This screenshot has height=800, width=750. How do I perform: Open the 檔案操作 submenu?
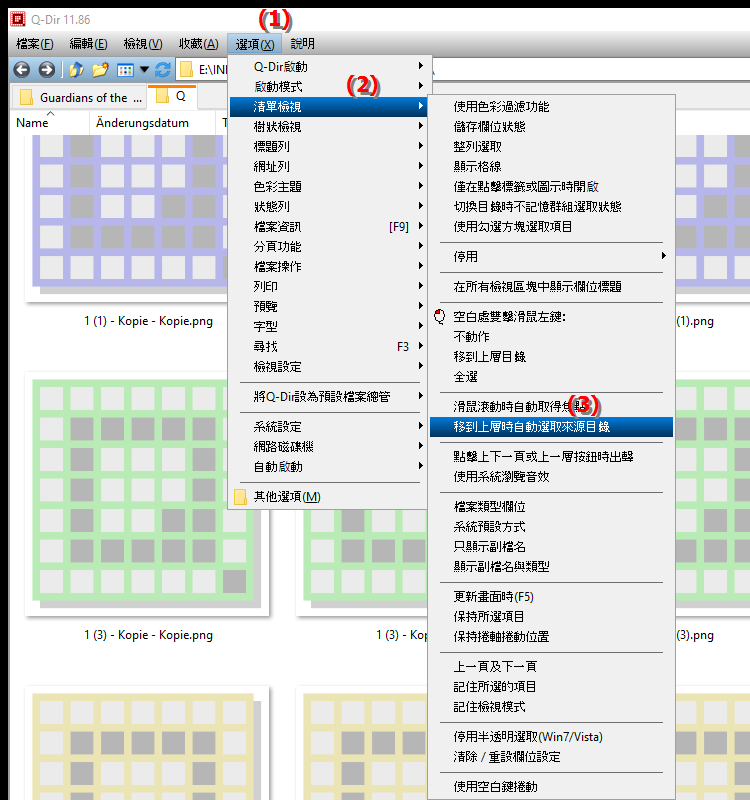click(328, 266)
